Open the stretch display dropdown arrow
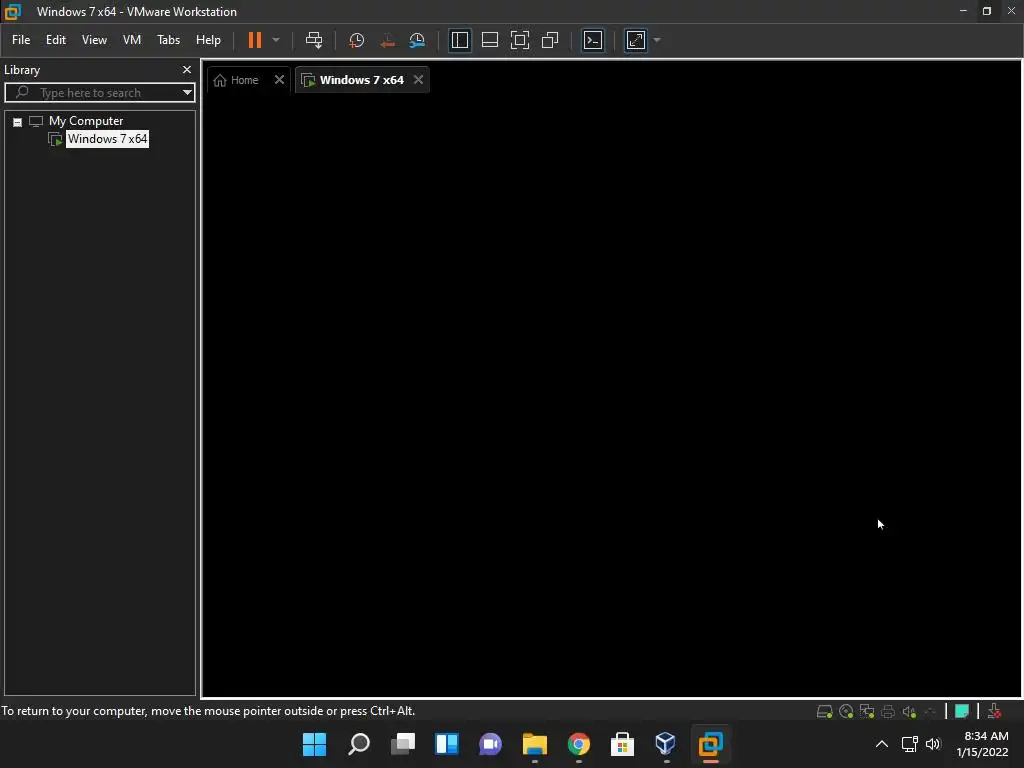Viewport: 1024px width, 768px height. coord(657,40)
